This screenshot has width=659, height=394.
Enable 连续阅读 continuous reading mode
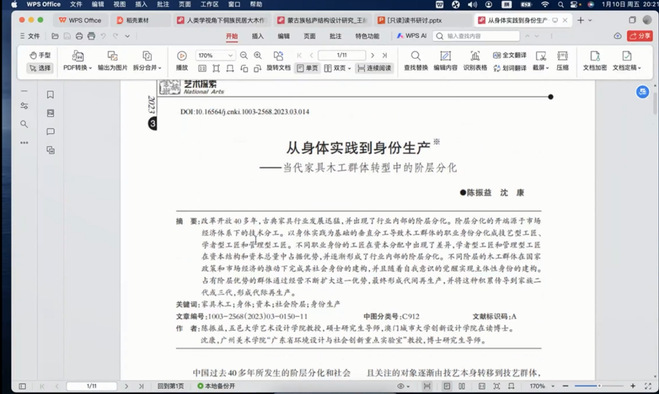click(374, 68)
